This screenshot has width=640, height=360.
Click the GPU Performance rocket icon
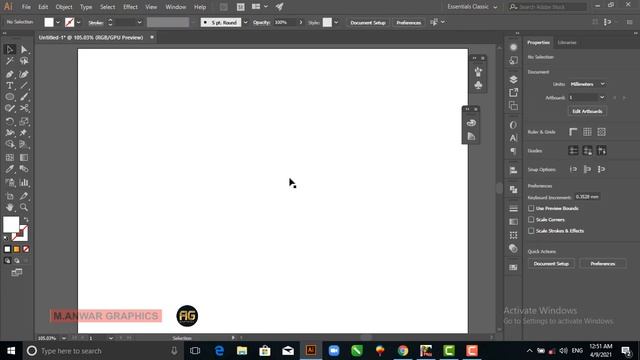pos(280,7)
